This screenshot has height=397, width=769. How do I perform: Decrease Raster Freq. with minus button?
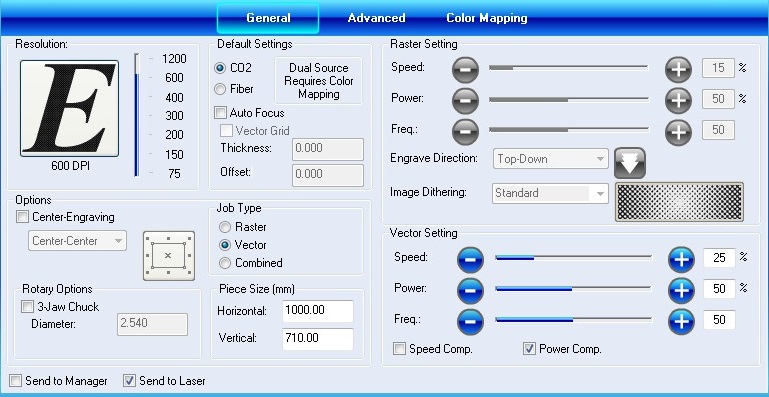pyautogui.click(x=465, y=132)
